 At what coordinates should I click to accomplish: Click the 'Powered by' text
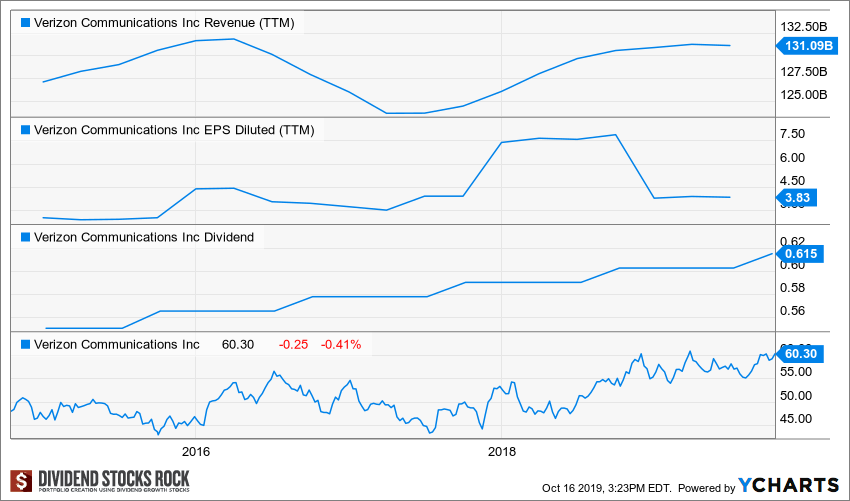click(x=706, y=487)
